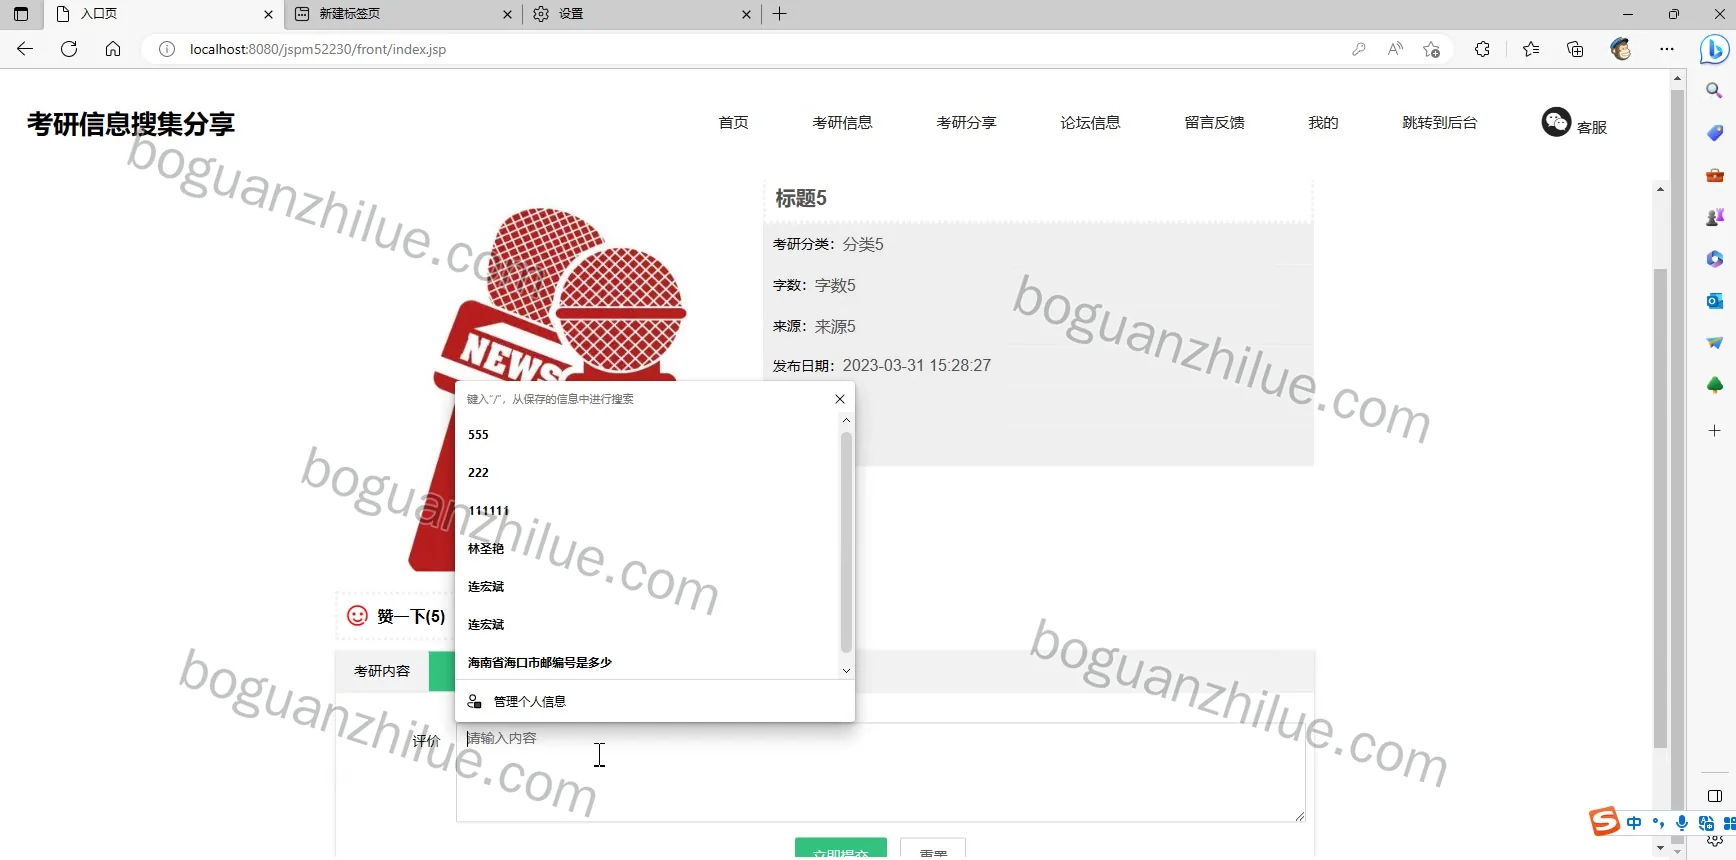
Task: Click the 评价 comment text area
Action: (x=880, y=772)
